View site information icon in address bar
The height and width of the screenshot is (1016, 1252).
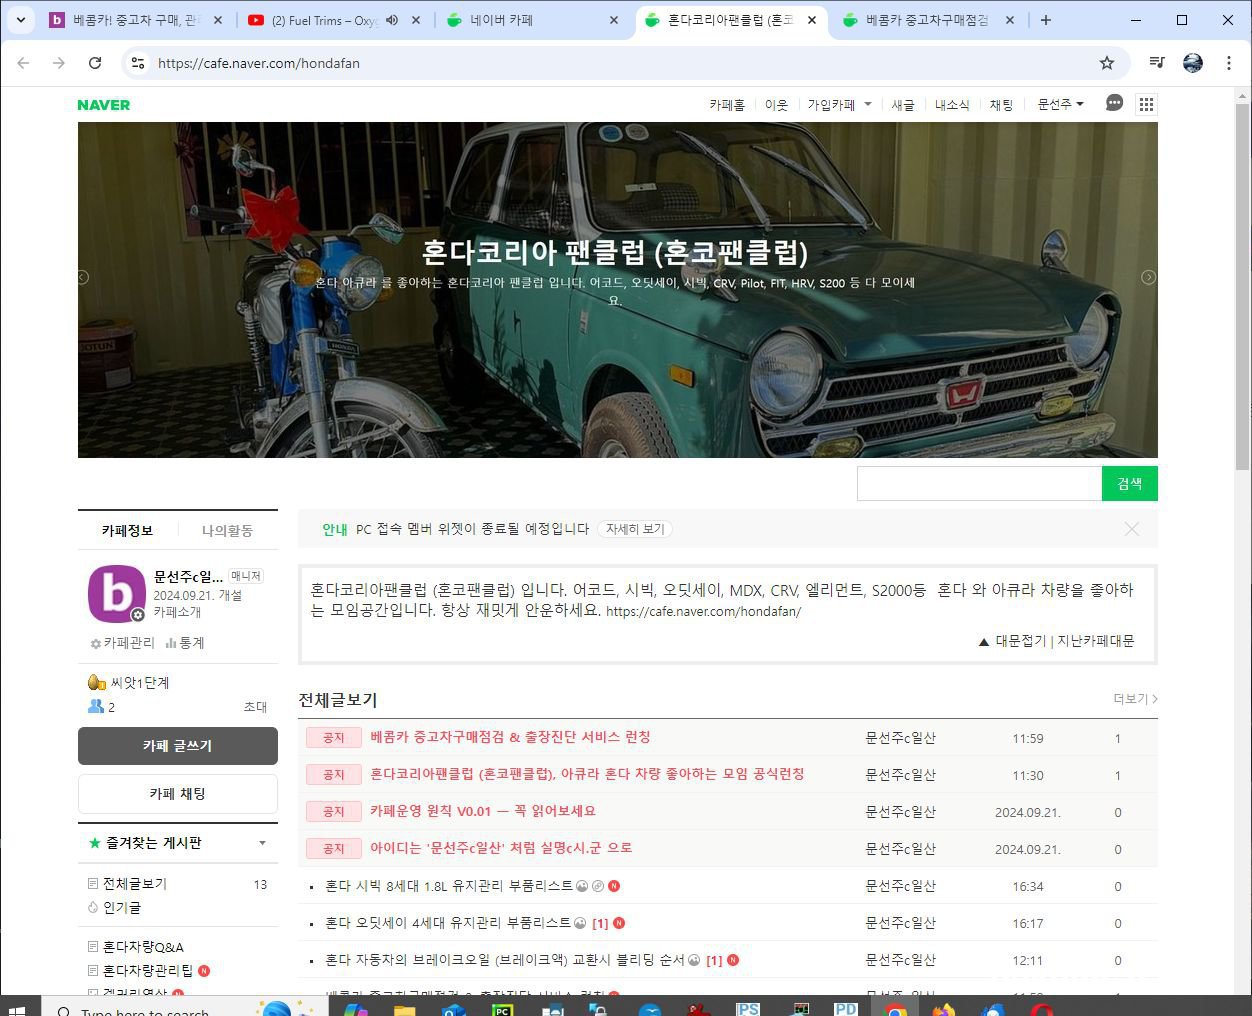pos(138,63)
